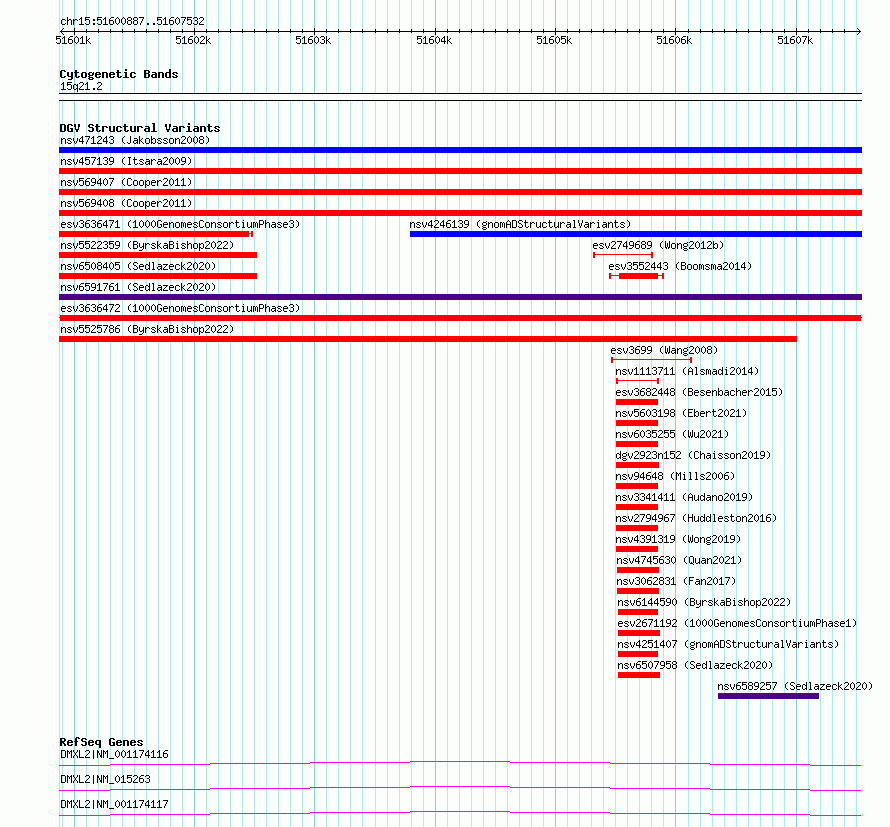
Task: Click the esv3699 (Wang2008) label
Action: 664,350
